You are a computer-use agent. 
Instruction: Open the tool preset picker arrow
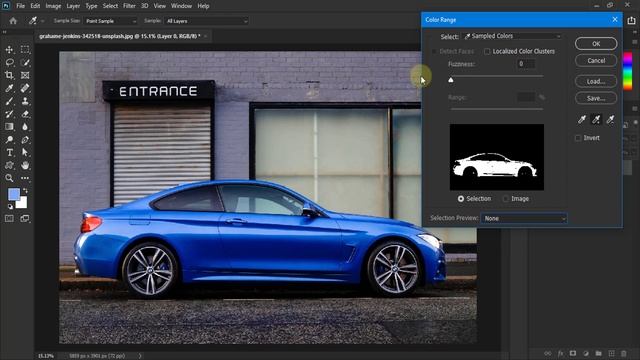coord(42,21)
